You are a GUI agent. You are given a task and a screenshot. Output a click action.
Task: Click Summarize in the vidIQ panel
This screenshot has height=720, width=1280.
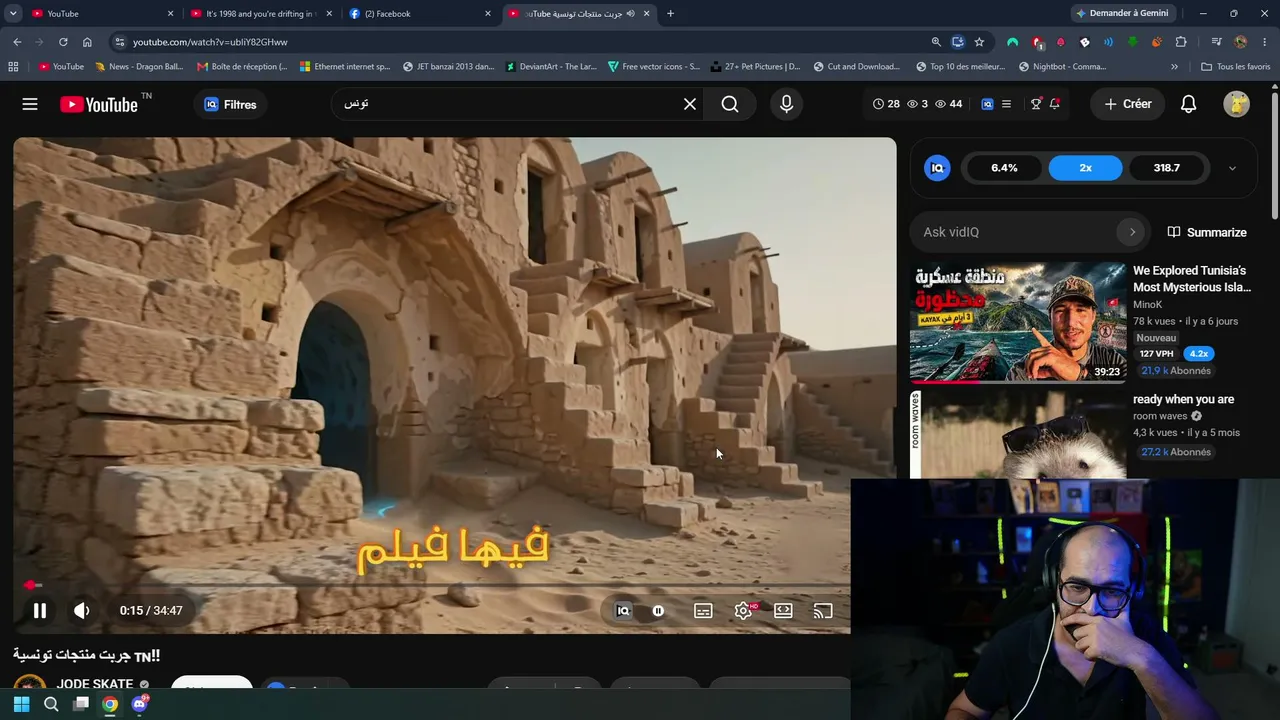(x=1207, y=232)
